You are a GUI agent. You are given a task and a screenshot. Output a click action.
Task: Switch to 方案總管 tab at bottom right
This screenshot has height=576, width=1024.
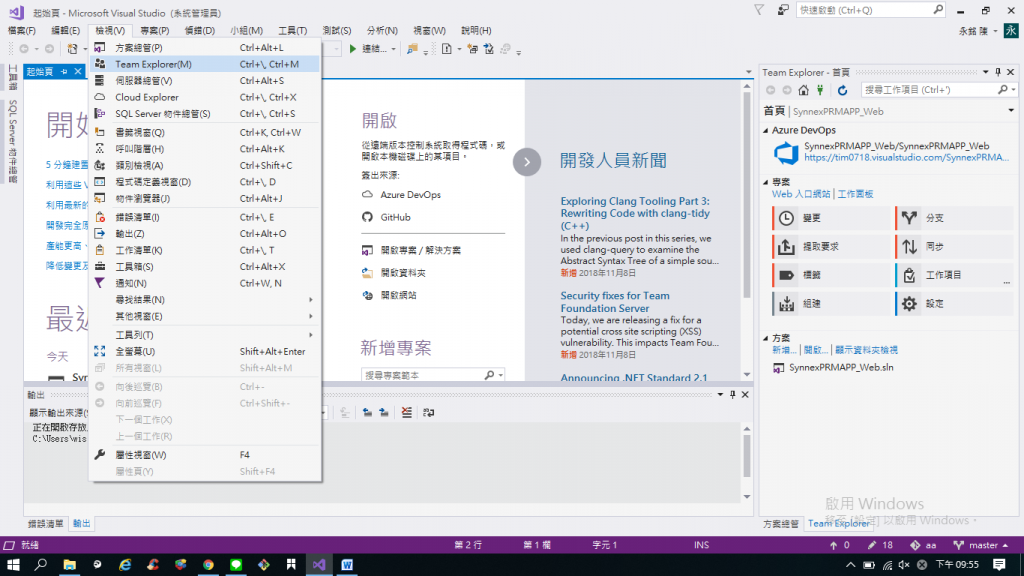coord(781,524)
